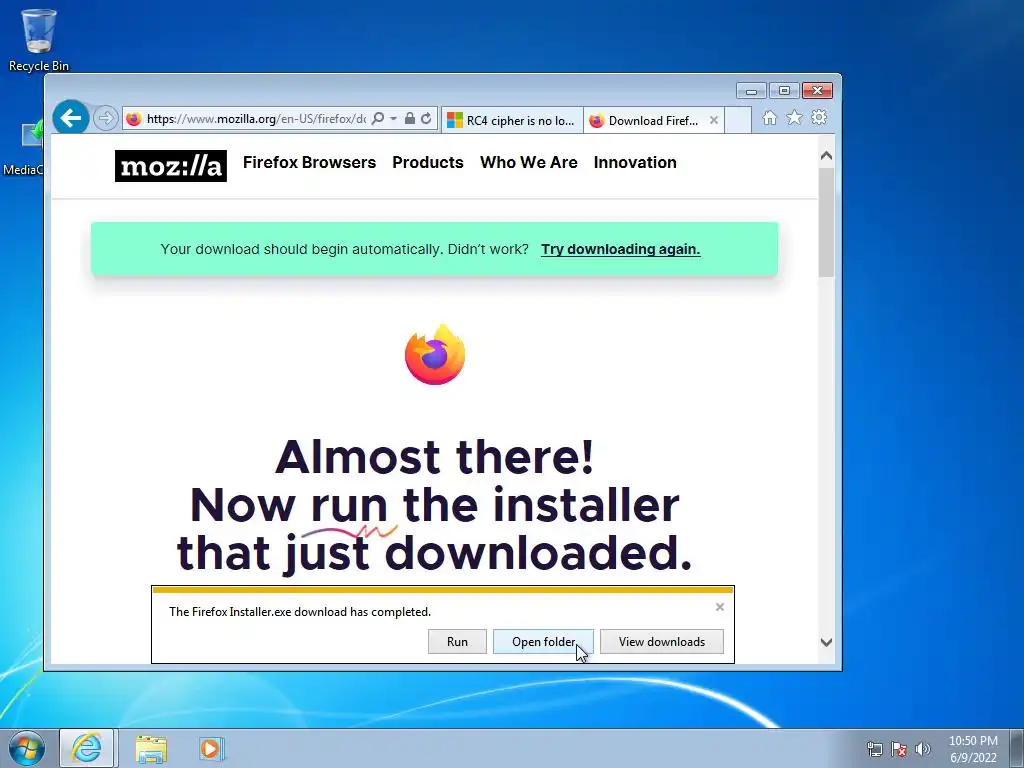Click the scrollbar down arrow
This screenshot has height=768, width=1024.
[826, 643]
